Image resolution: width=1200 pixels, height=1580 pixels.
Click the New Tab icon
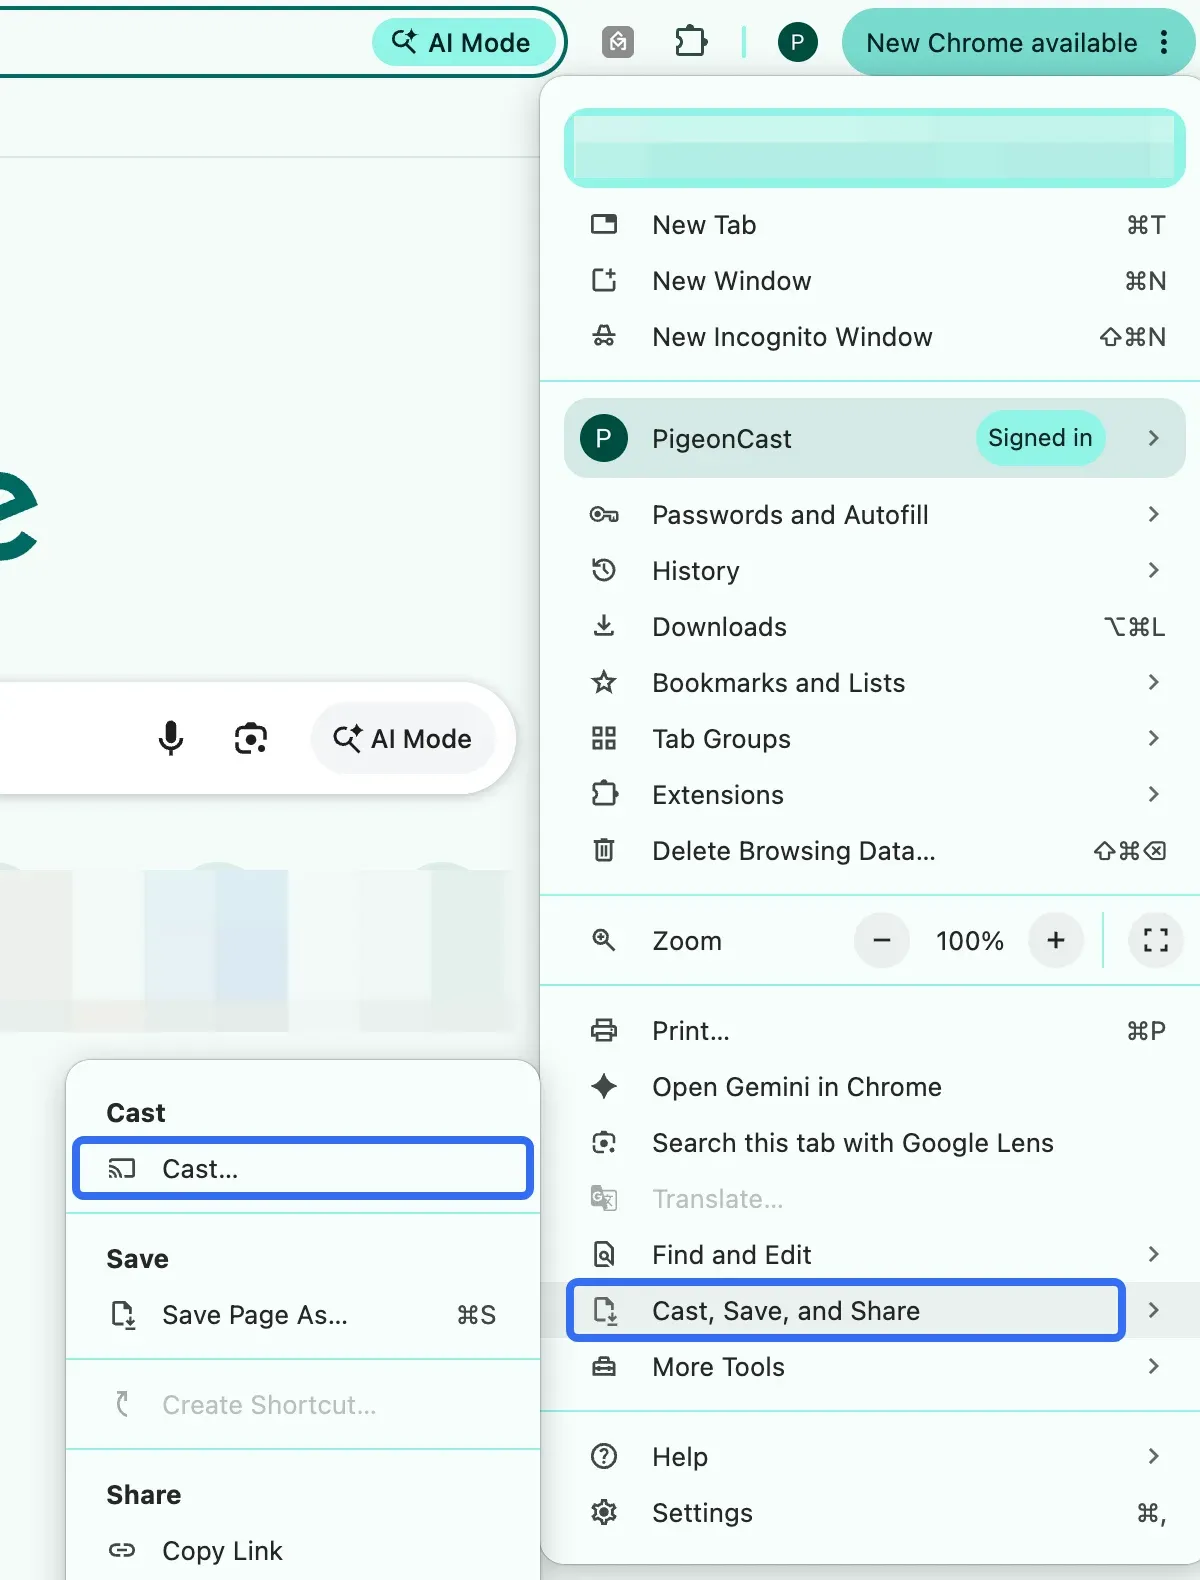(x=604, y=224)
